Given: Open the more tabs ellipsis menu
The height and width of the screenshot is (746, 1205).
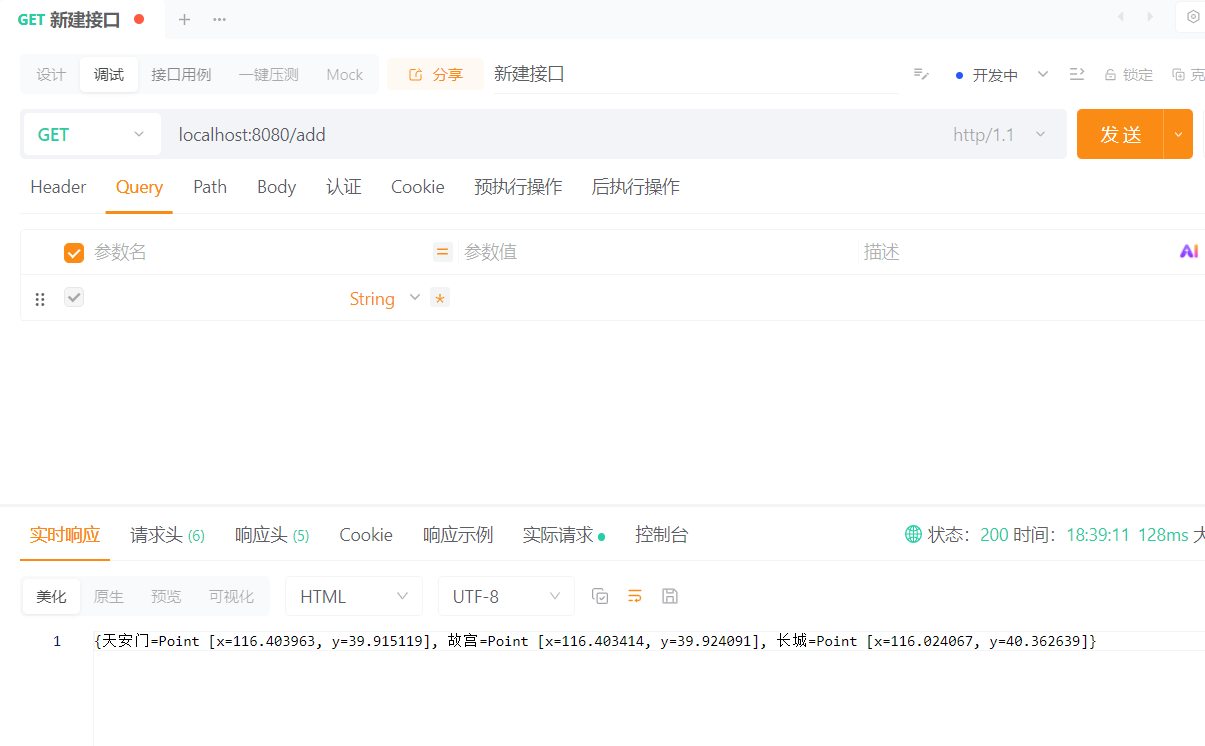Looking at the screenshot, I should (219, 19).
